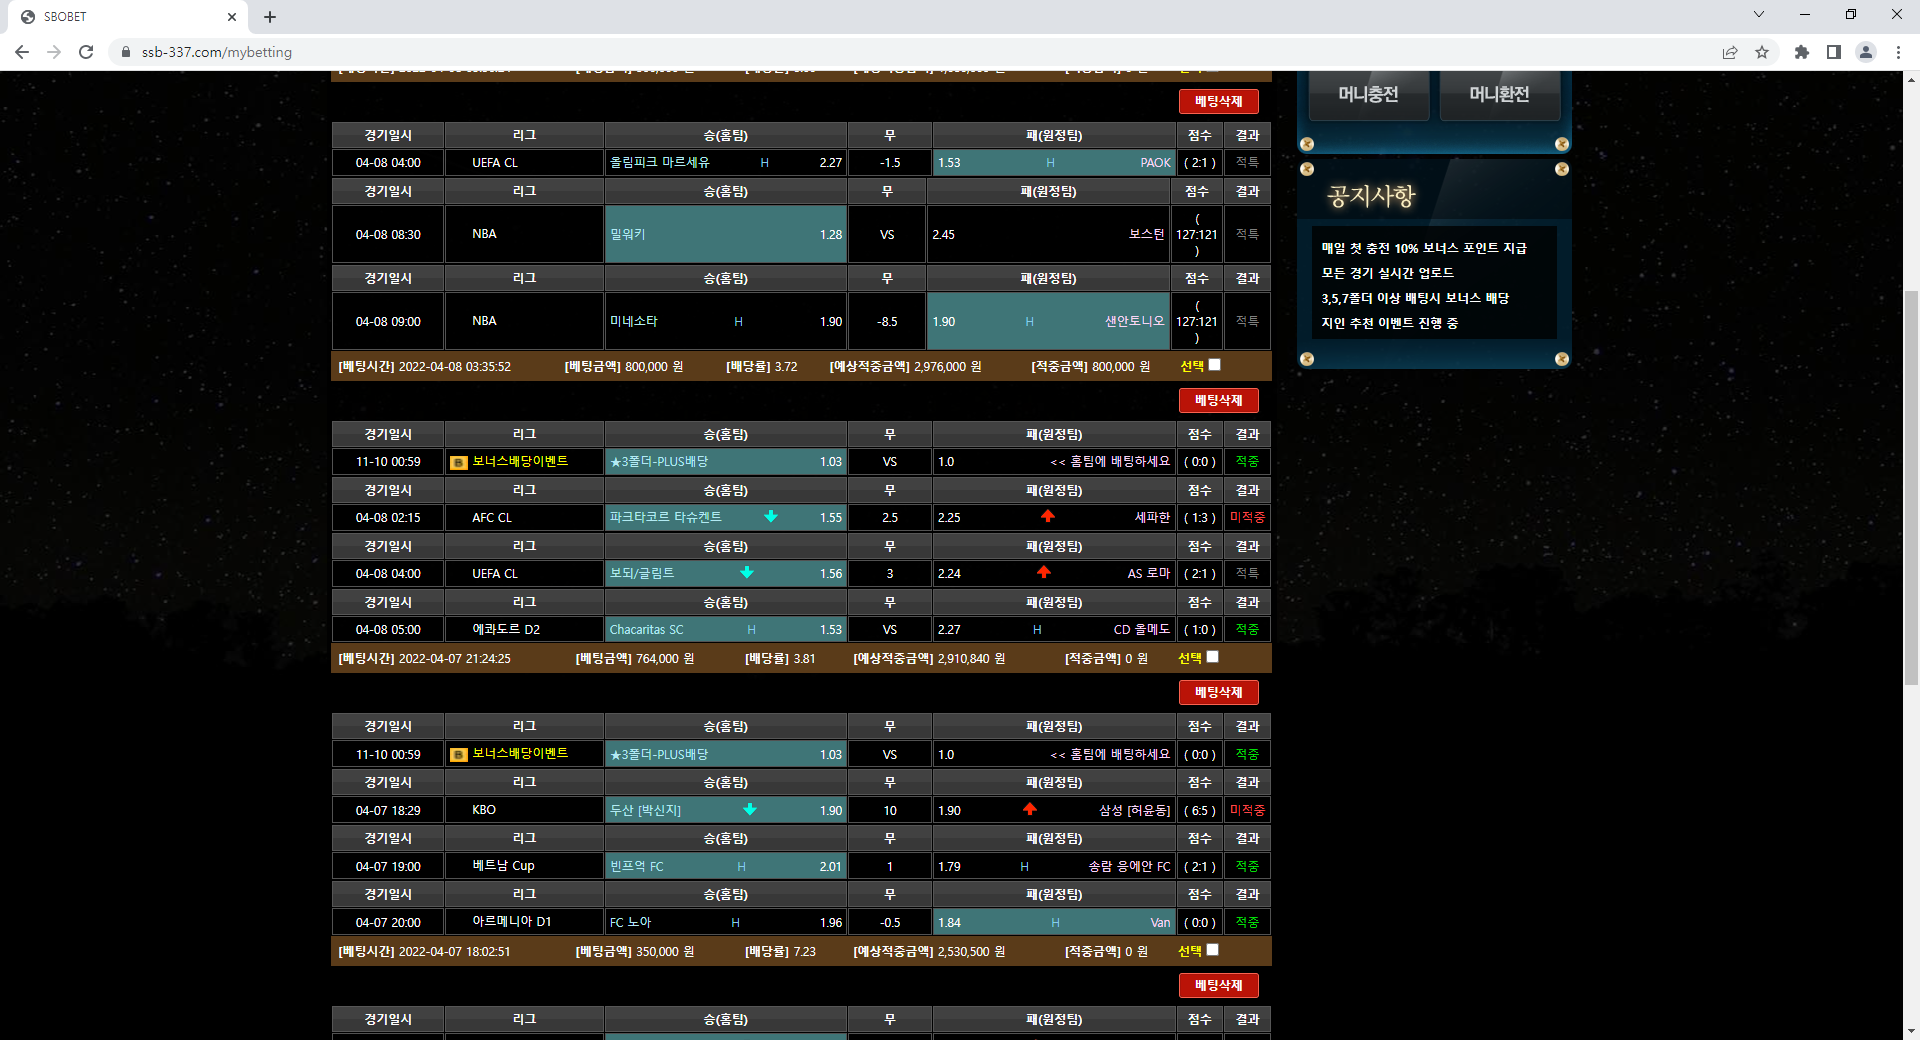Click 보스턴 2.45 away cell
Screen dimensions: 1920x1040
pos(1048,234)
